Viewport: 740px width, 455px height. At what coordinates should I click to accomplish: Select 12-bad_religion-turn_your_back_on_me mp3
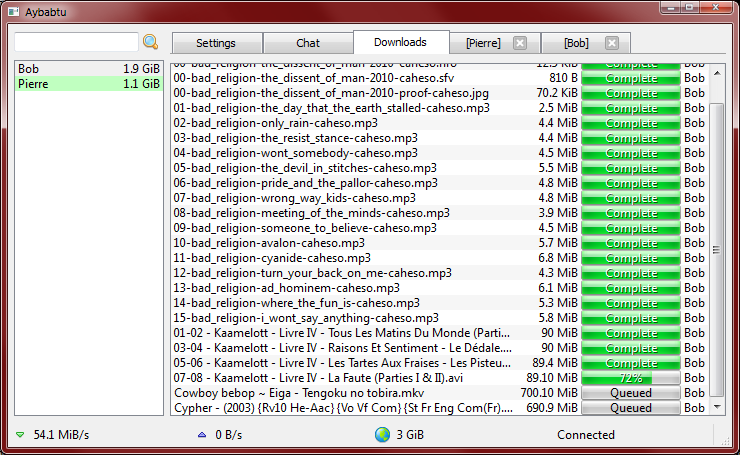point(439,273)
